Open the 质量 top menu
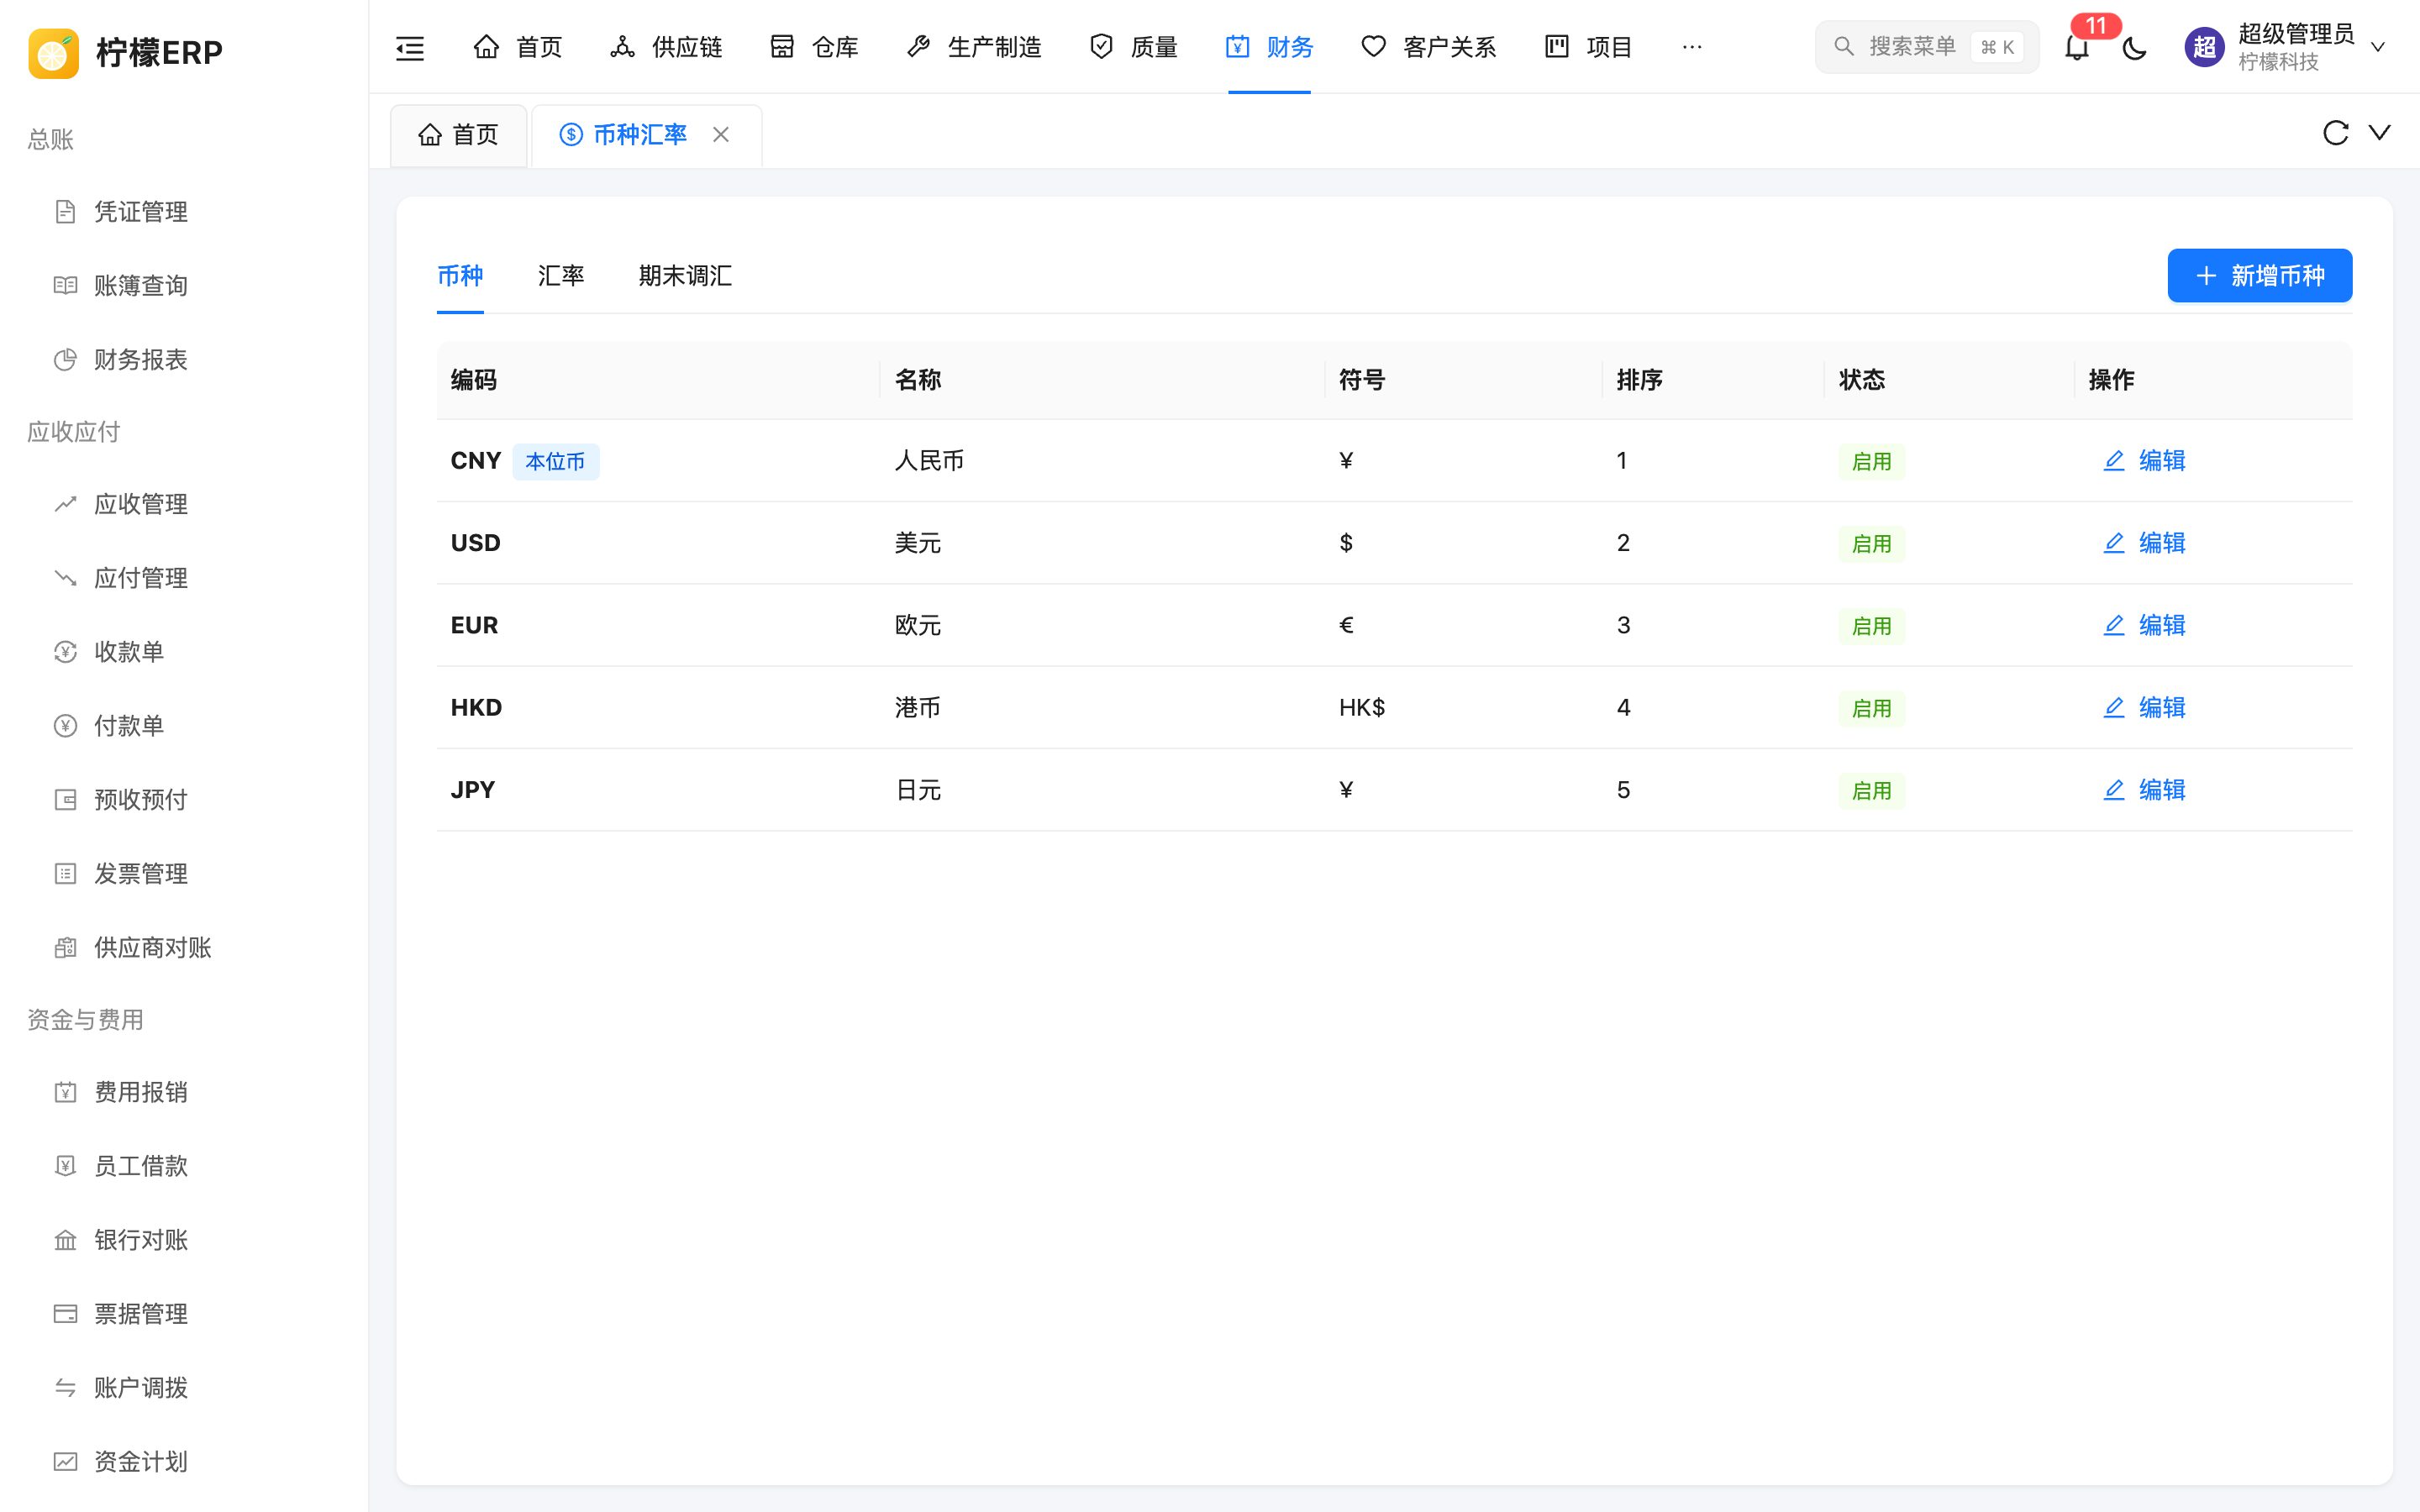Viewport: 2420px width, 1512px height. (x=1134, y=47)
